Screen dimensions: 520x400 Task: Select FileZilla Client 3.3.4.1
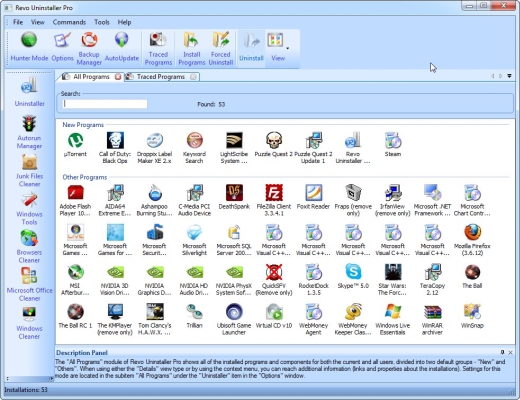pyautogui.click(x=274, y=200)
